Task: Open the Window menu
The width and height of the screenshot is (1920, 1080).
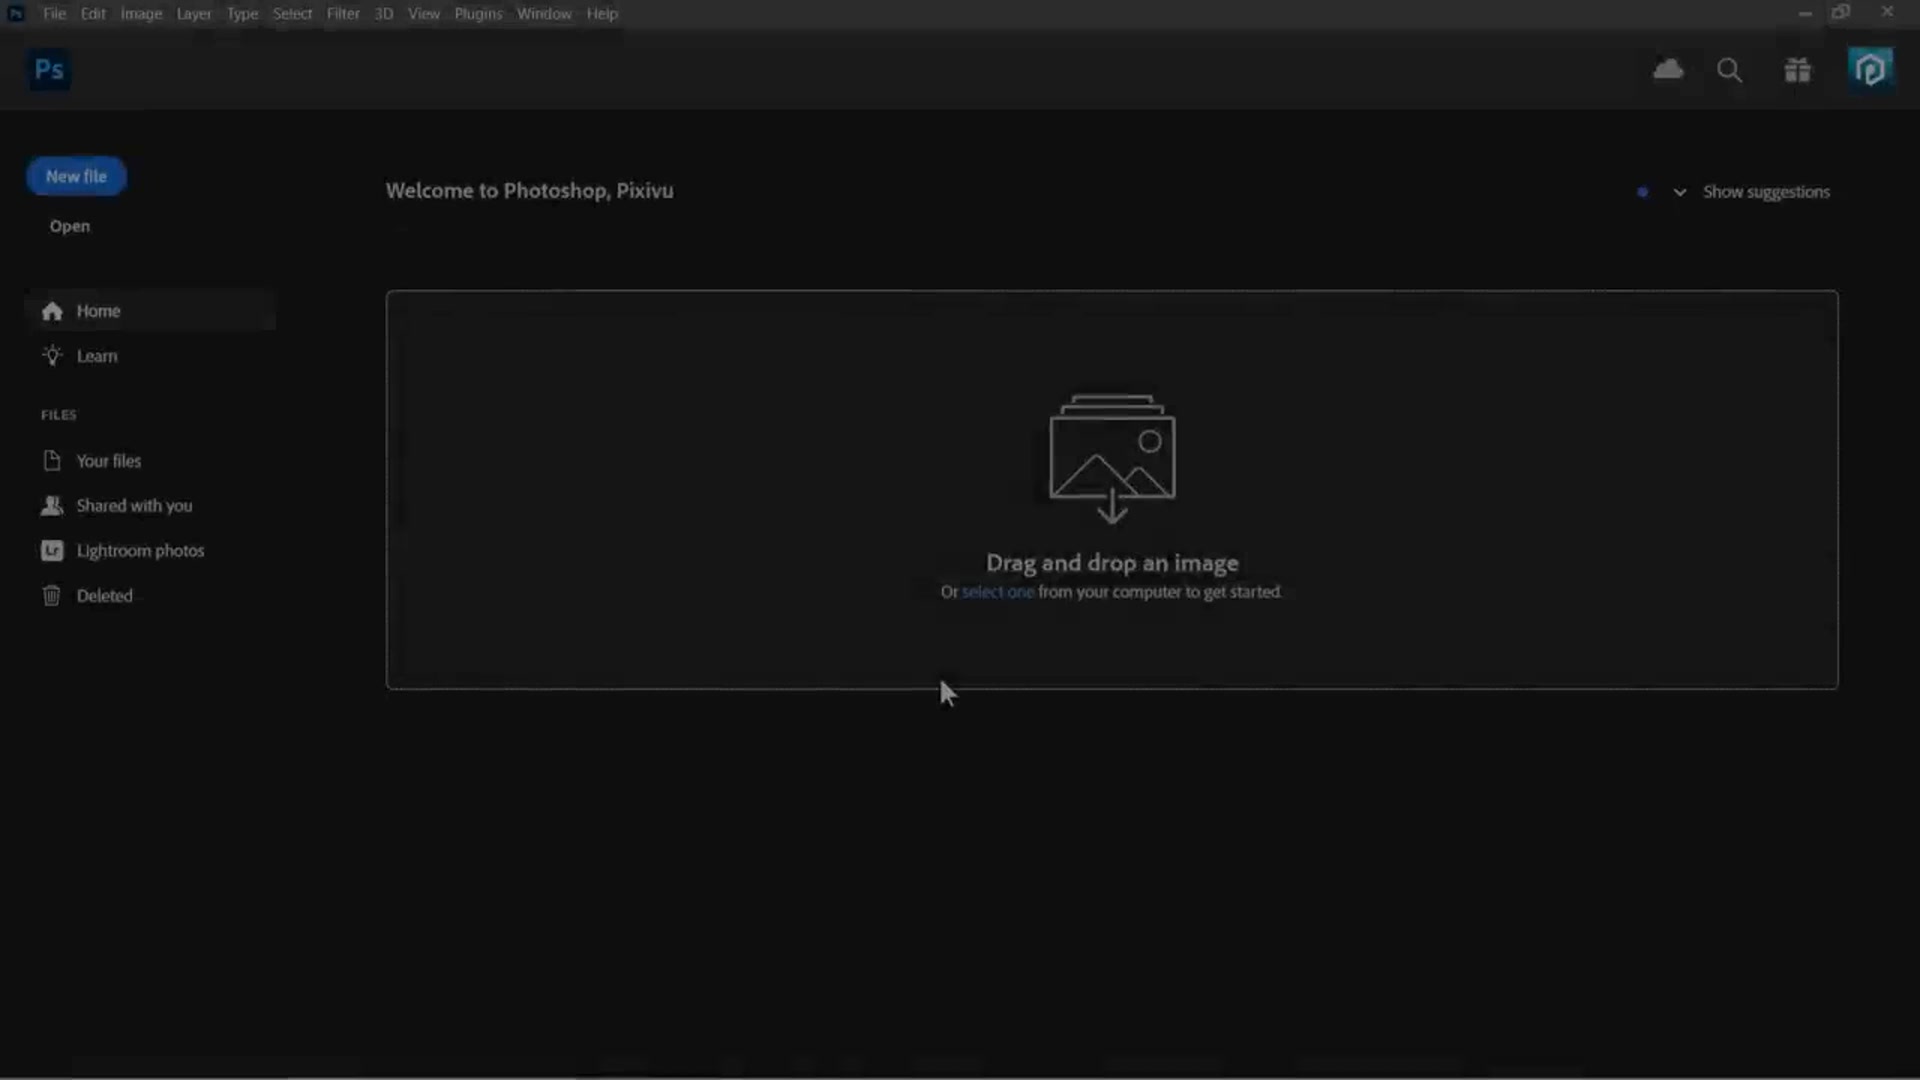Action: tap(544, 14)
